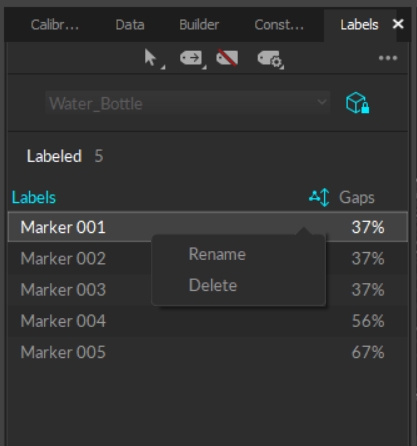This screenshot has width=417, height=446.
Task: Choose Delete from the context menu
Action: point(213,285)
